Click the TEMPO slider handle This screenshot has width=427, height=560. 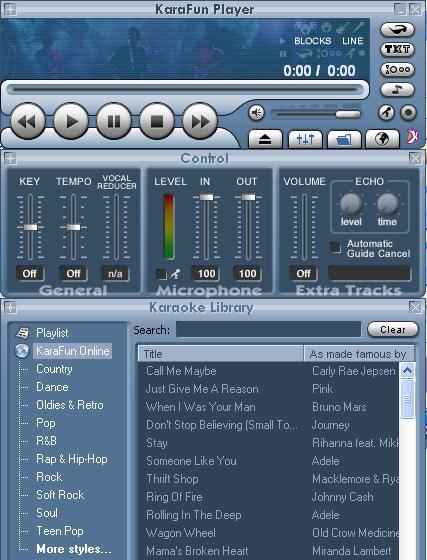pyautogui.click(x=74, y=227)
